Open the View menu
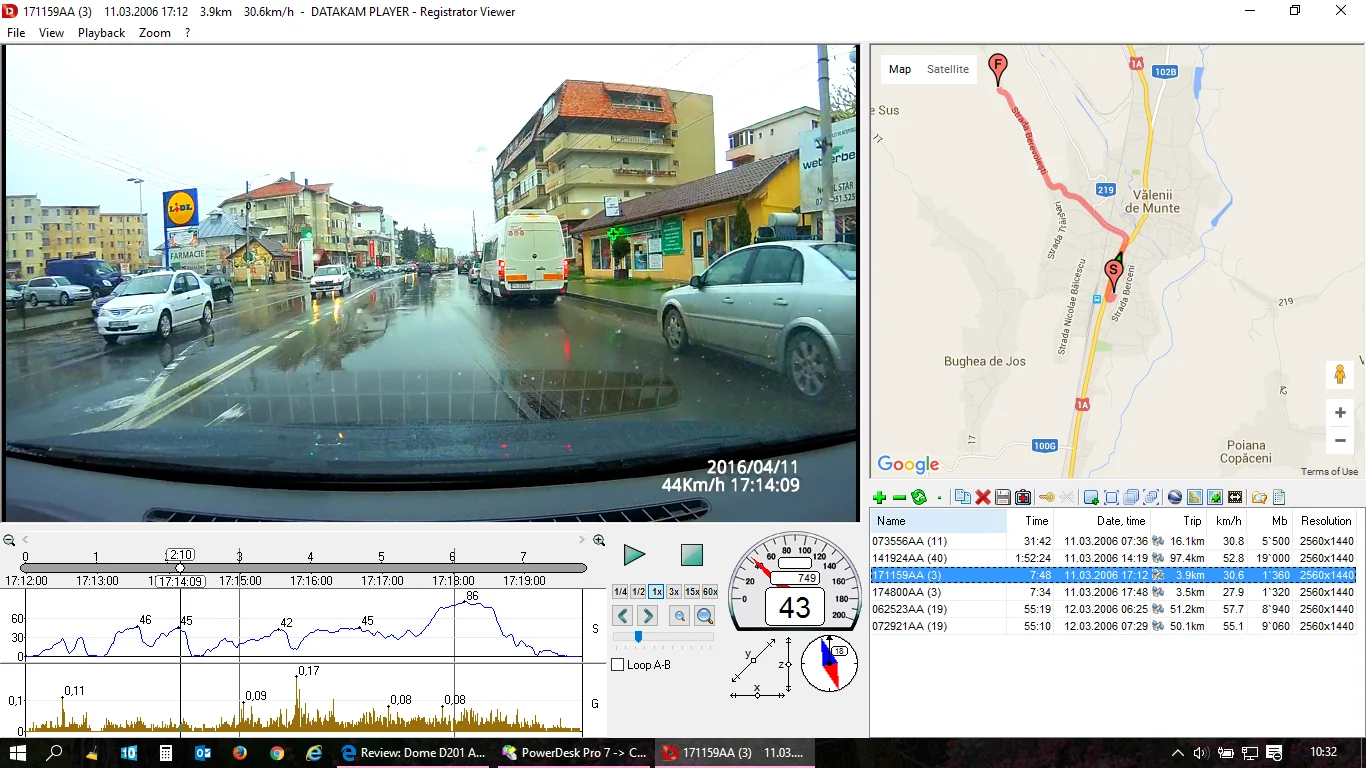Screen dimensions: 1366x768 pyautogui.click(x=51, y=33)
